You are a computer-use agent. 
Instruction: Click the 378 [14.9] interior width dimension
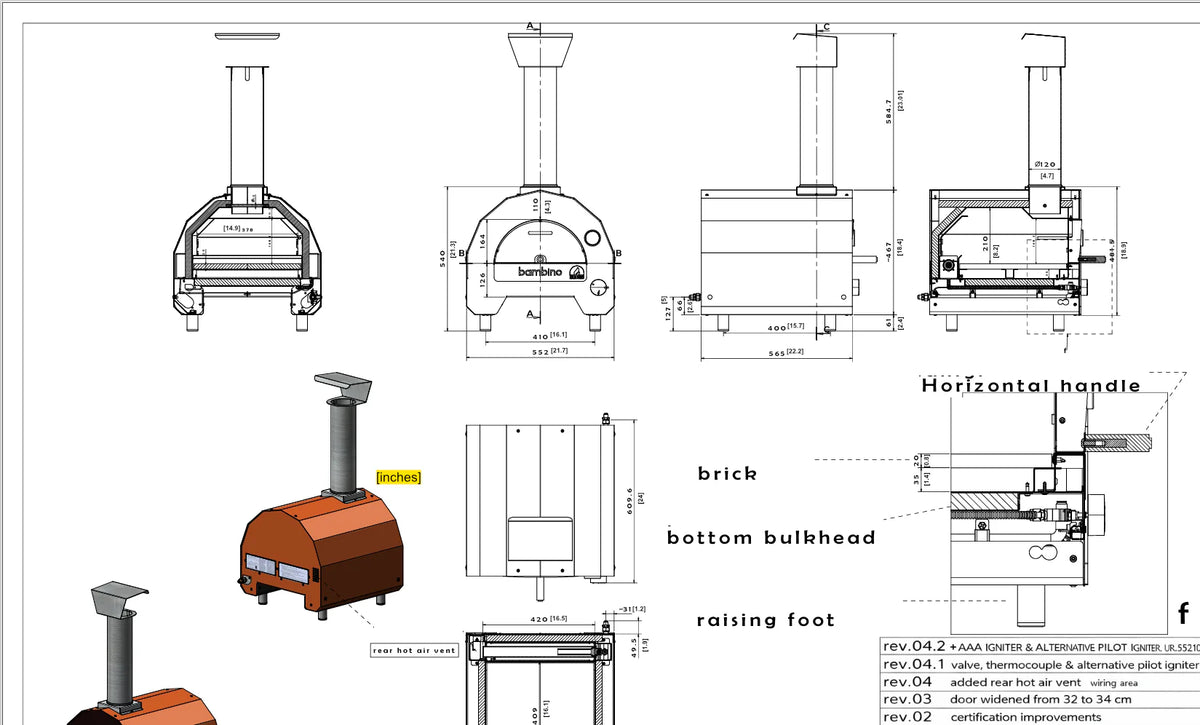(238, 229)
